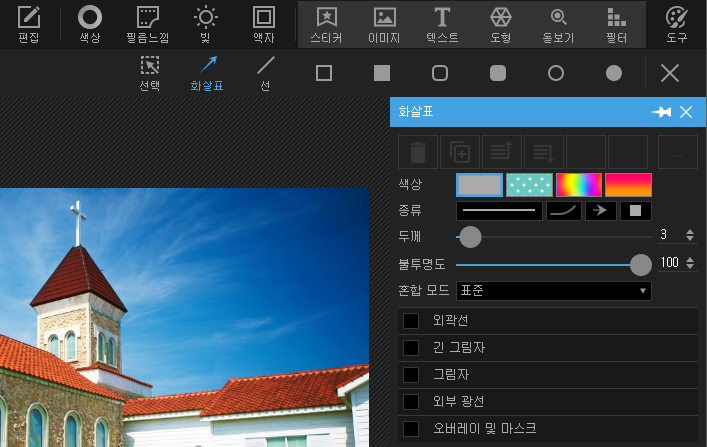This screenshot has width=707, height=447.
Task: Open the square start style selector
Action: point(636,211)
